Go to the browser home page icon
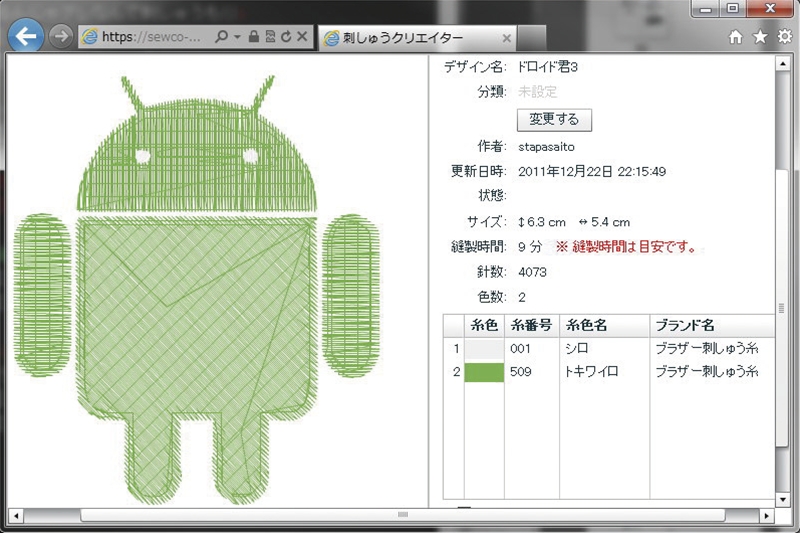Screen dimensions: 800x533 [x=735, y=37]
